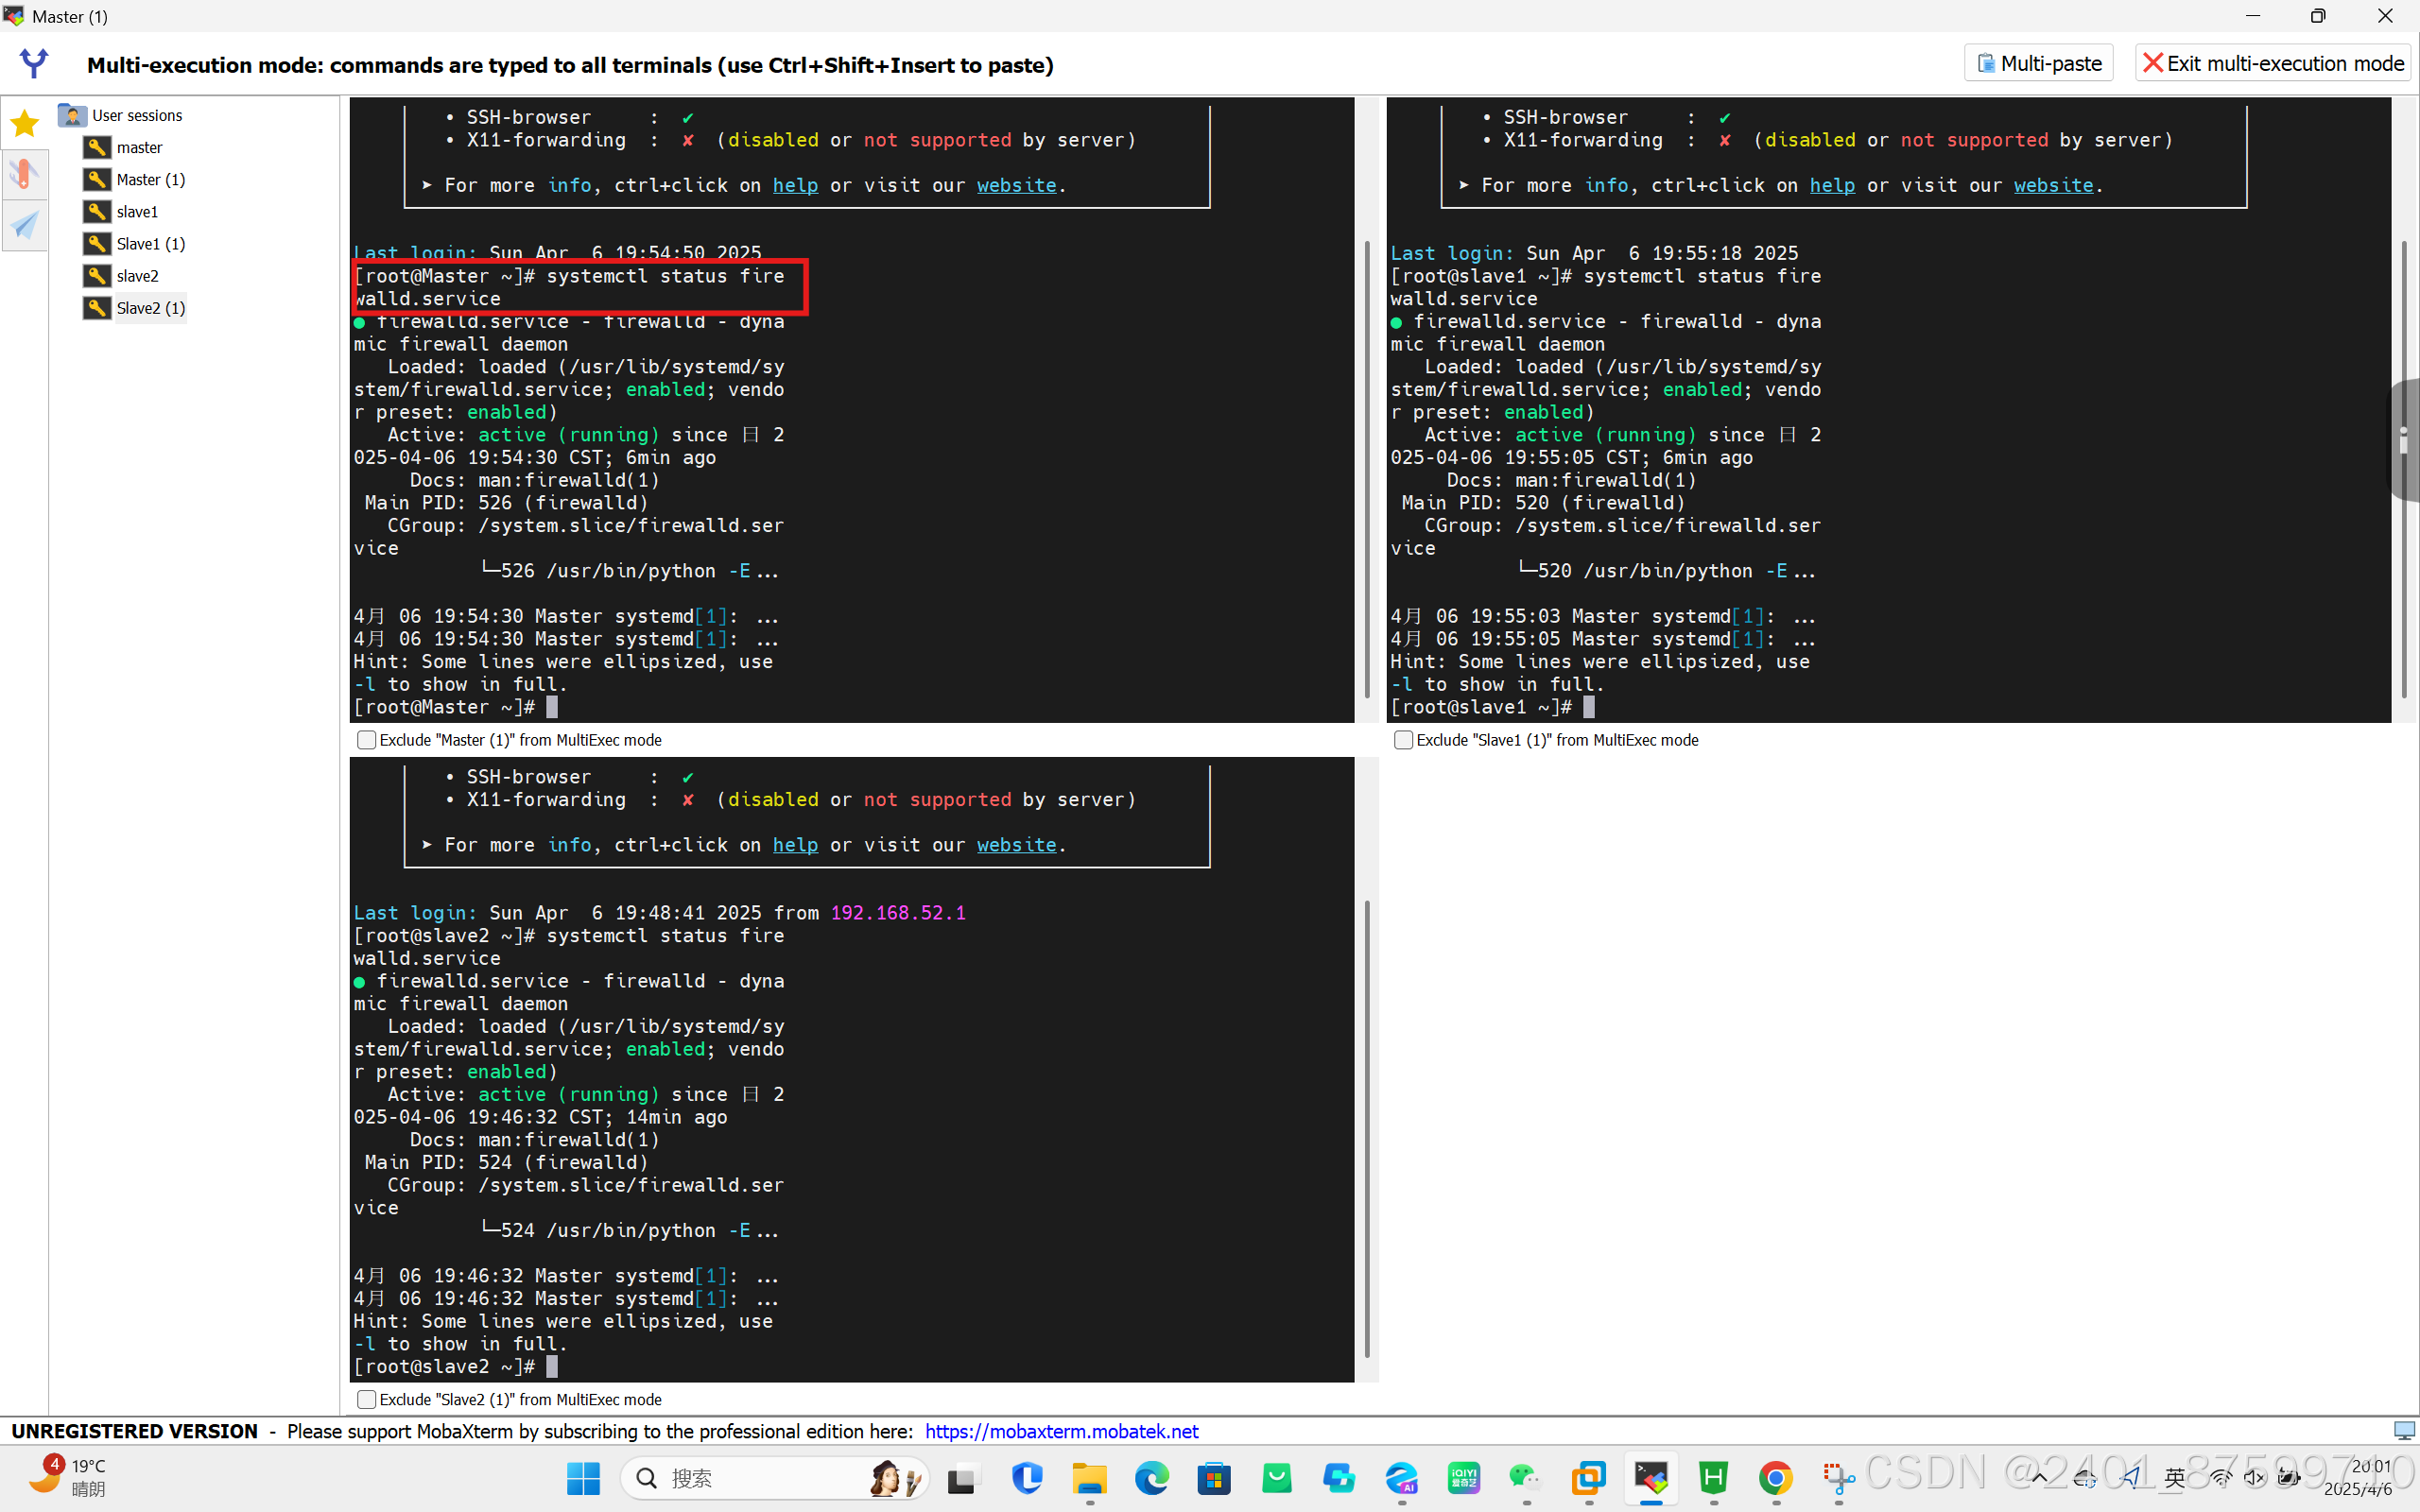Screen dimensions: 2420x1512
Task: Open the Bitwarden shield taskbar icon
Action: (1027, 1478)
